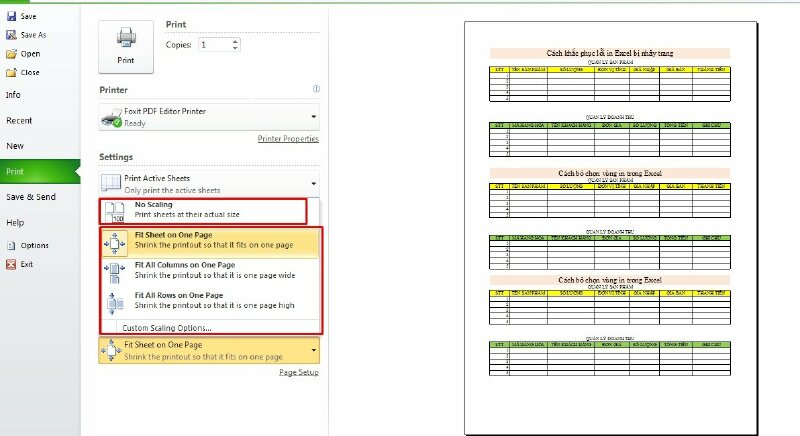Click 'Ready' printer status text
Viewport: 800px width, 436px height.
[135, 123]
